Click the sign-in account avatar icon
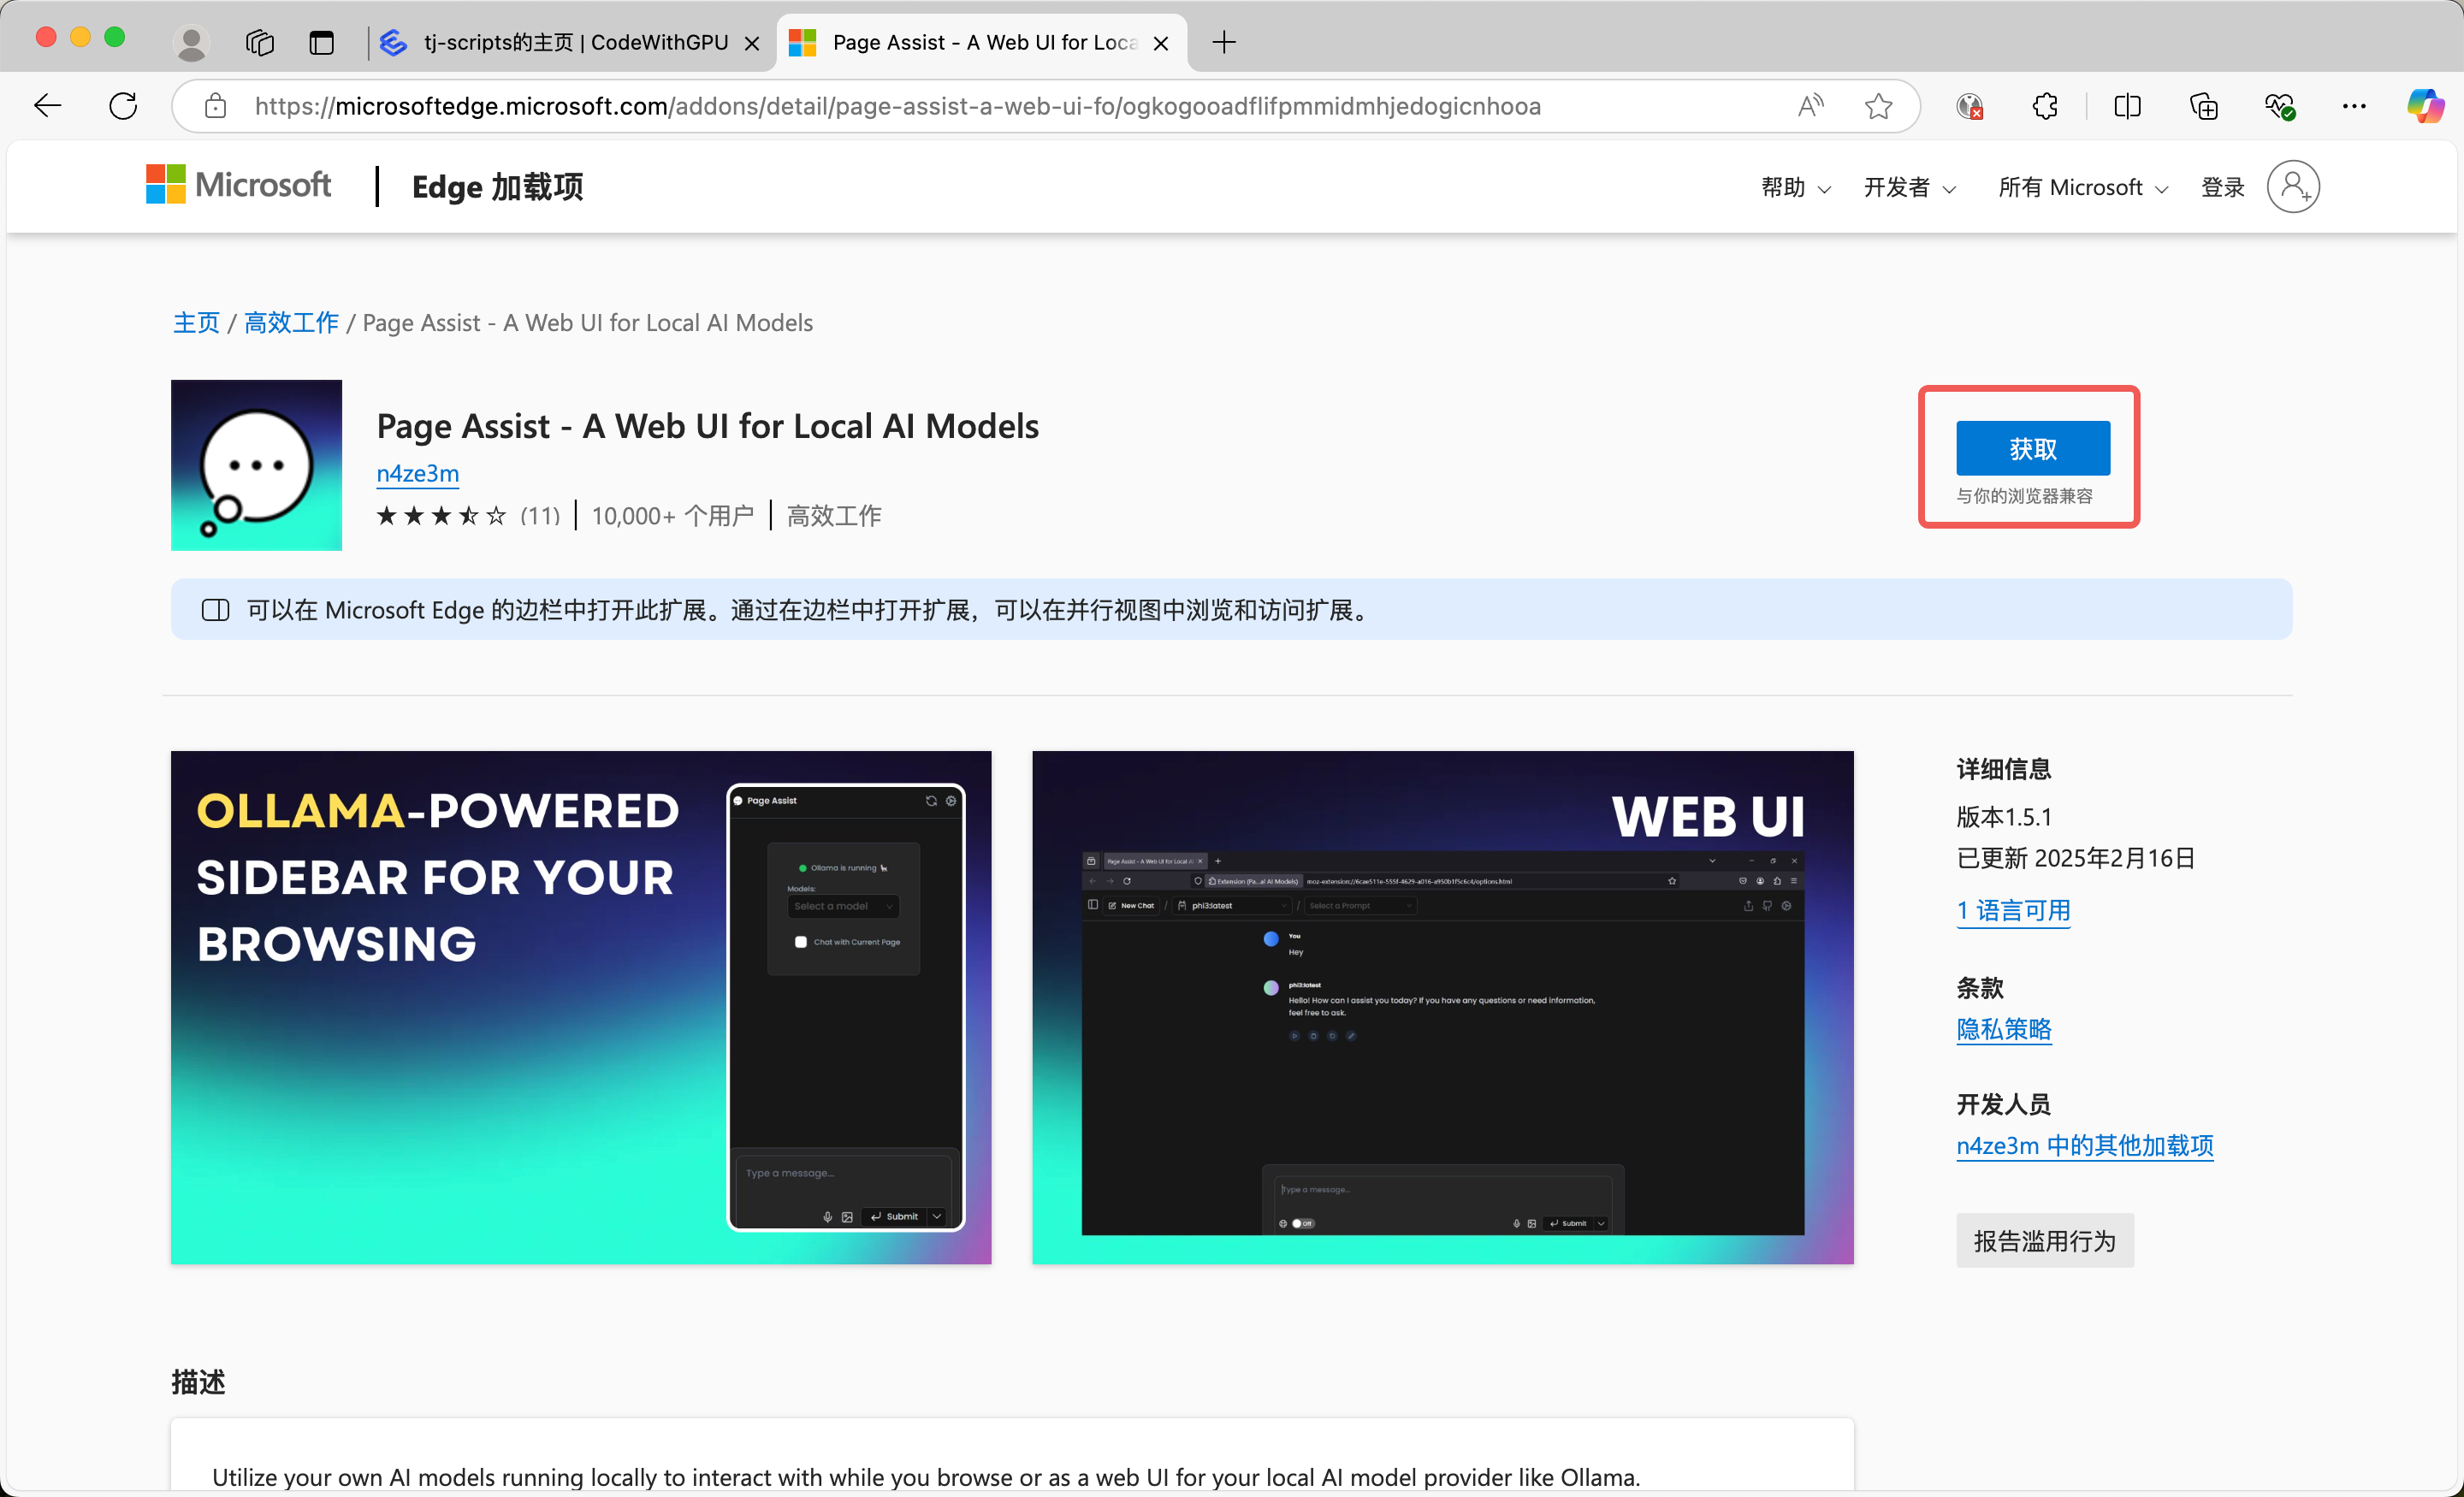The height and width of the screenshot is (1497, 2464). 2292,187
